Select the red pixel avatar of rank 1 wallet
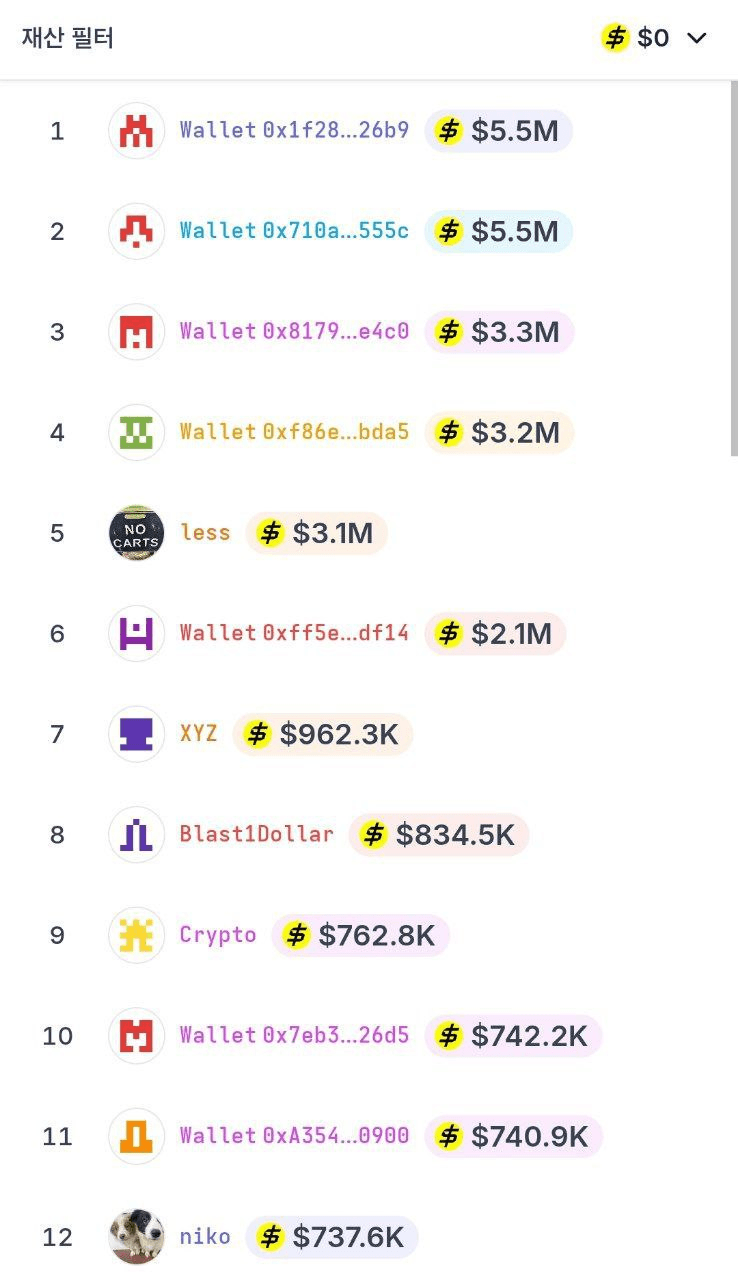 pos(136,131)
